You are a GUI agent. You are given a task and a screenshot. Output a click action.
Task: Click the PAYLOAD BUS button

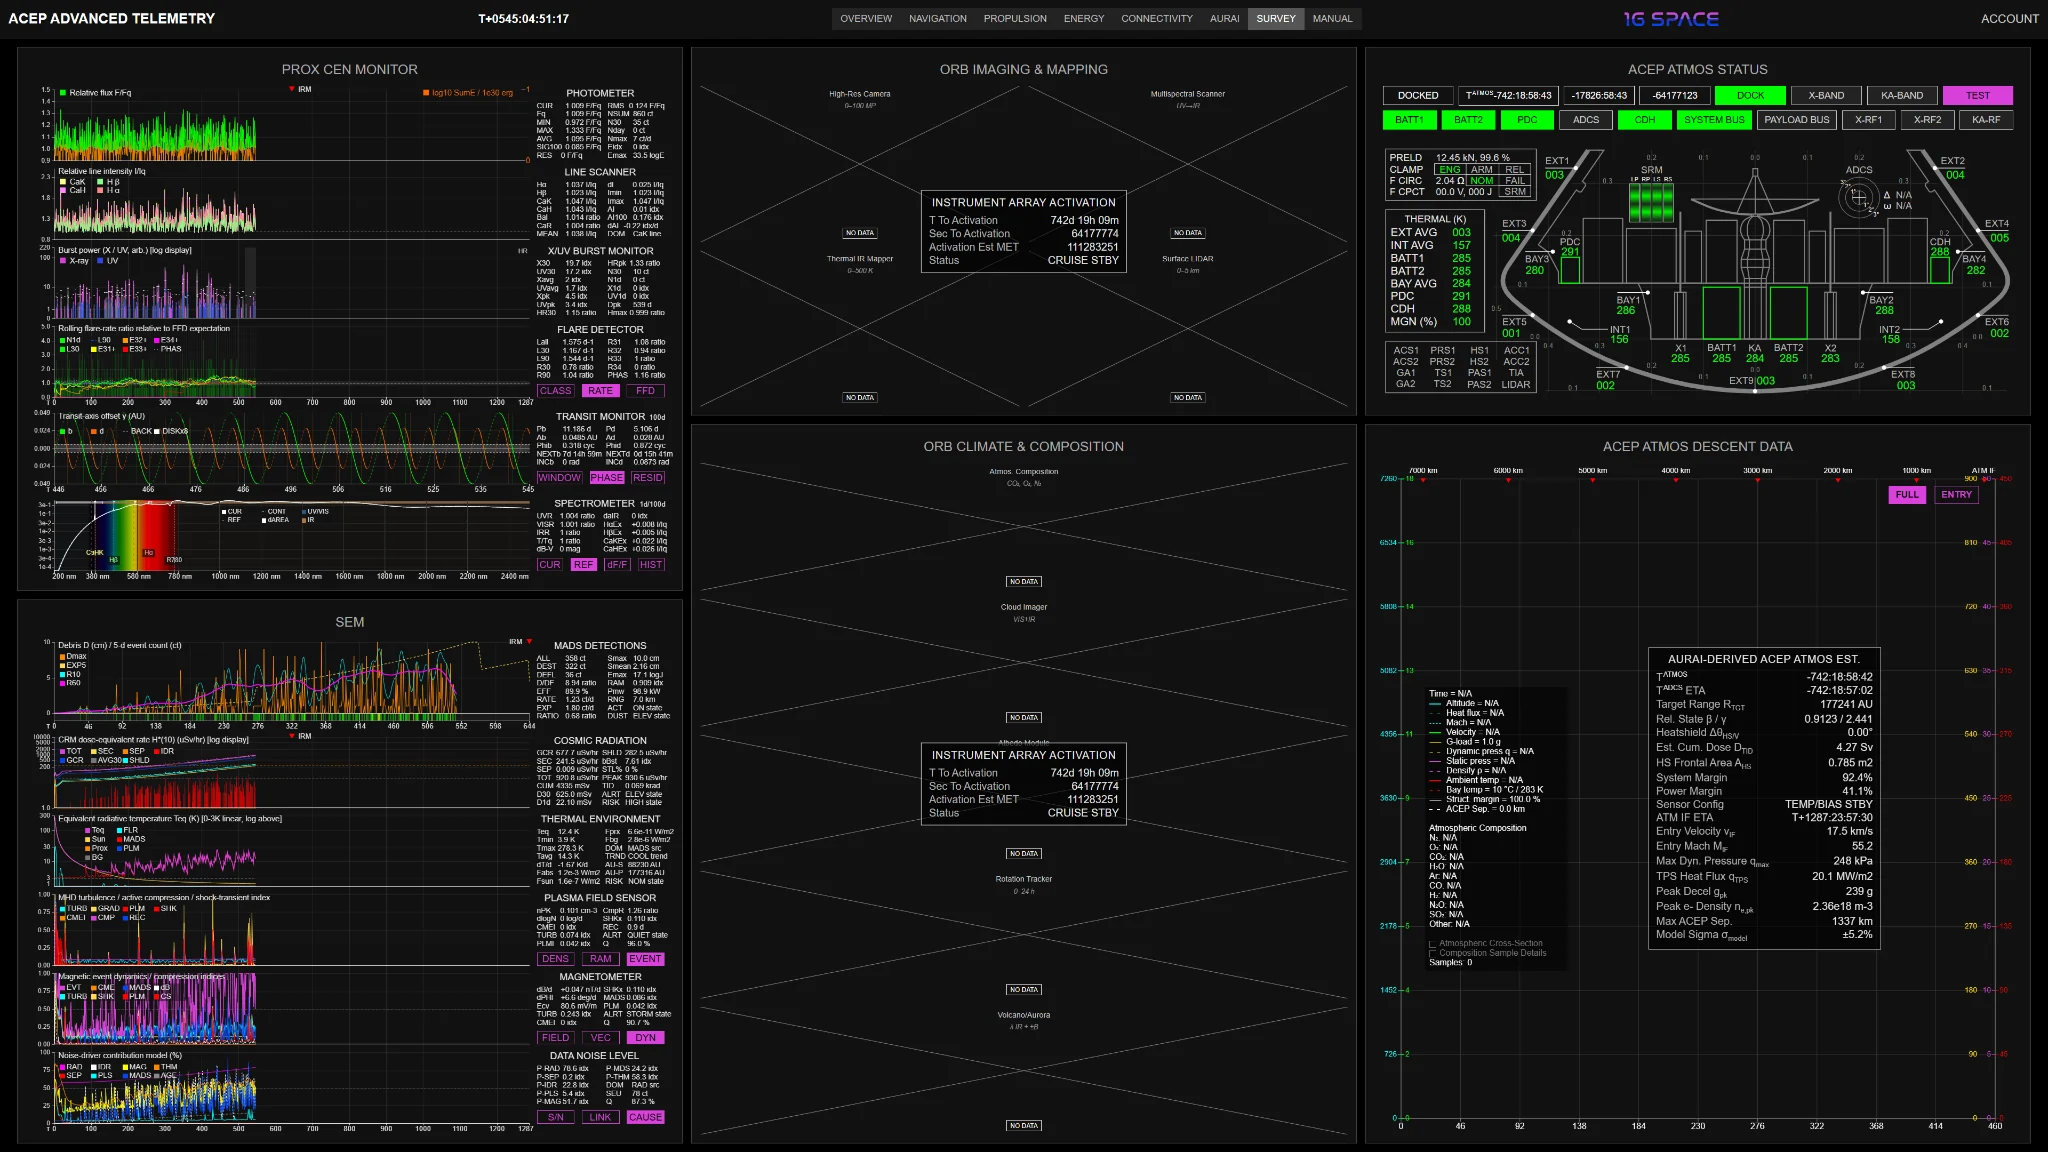[1797, 120]
